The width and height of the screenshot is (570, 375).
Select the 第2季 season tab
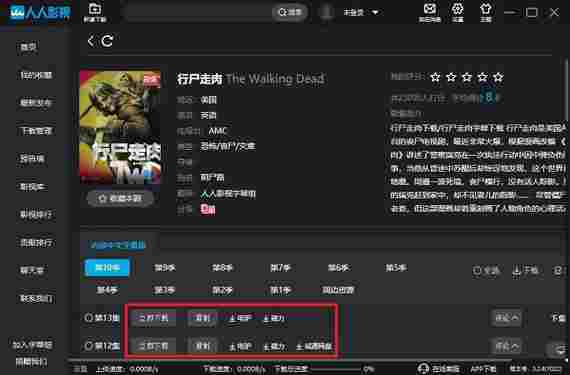click(222, 290)
